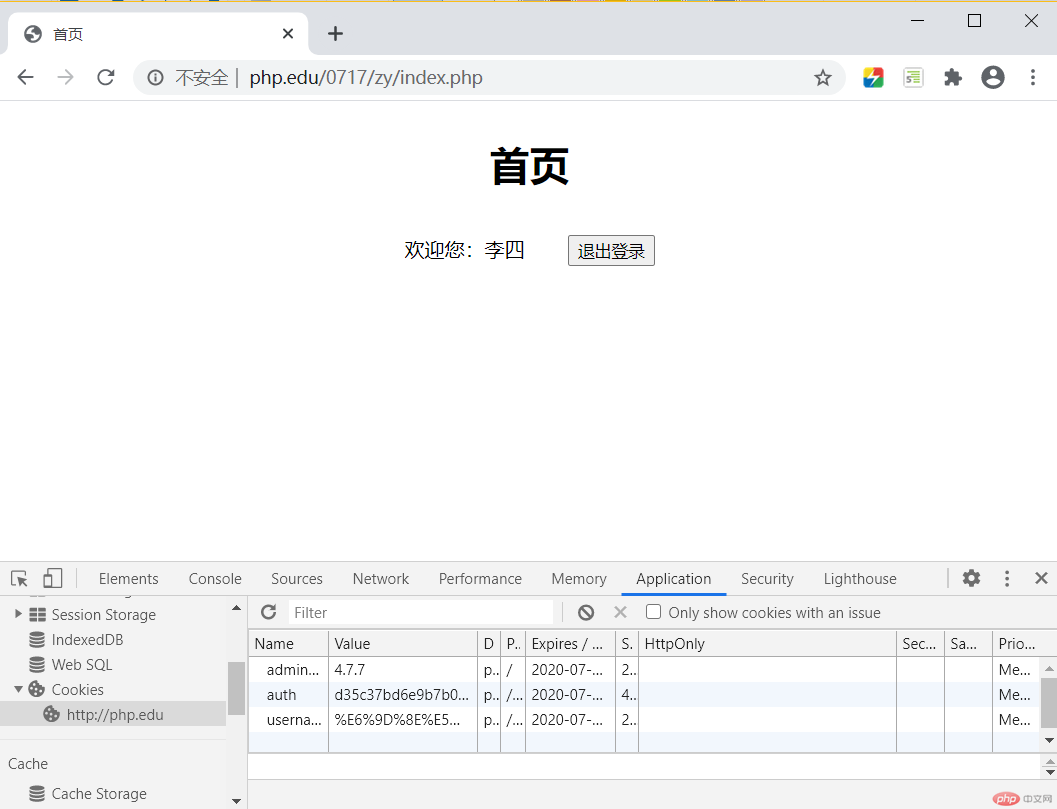The image size is (1057, 809).
Task: Activate the inspect element picker
Action: [19, 578]
